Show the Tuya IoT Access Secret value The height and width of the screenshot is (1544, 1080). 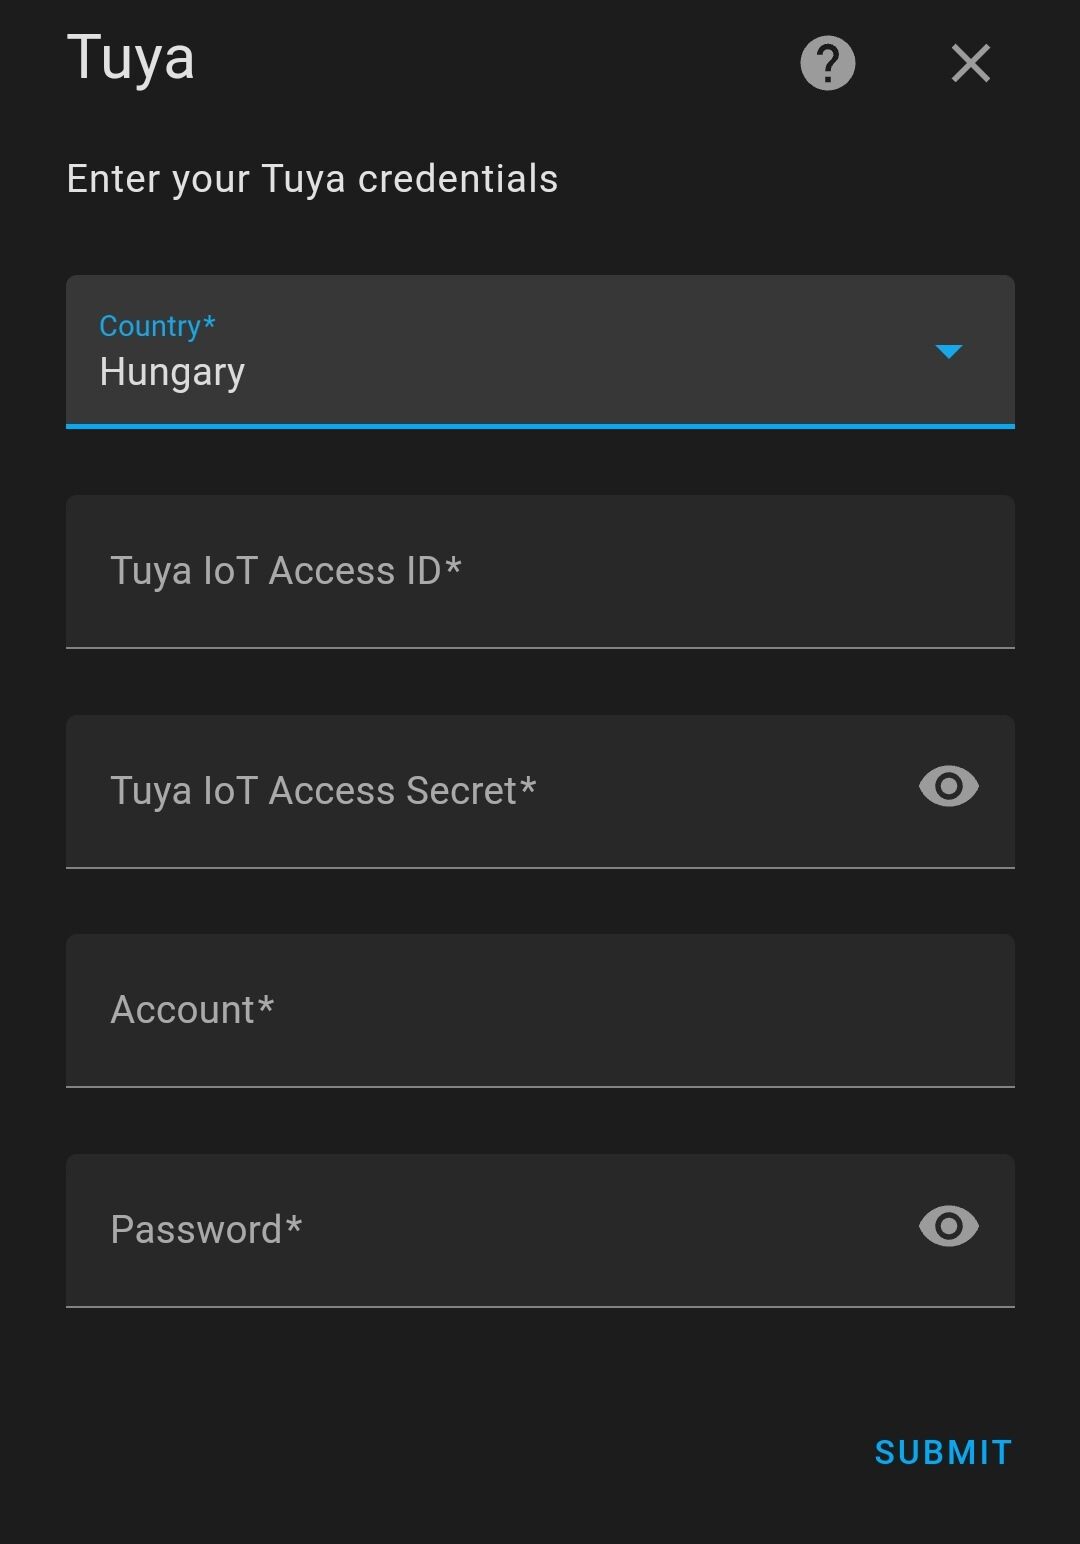948,786
